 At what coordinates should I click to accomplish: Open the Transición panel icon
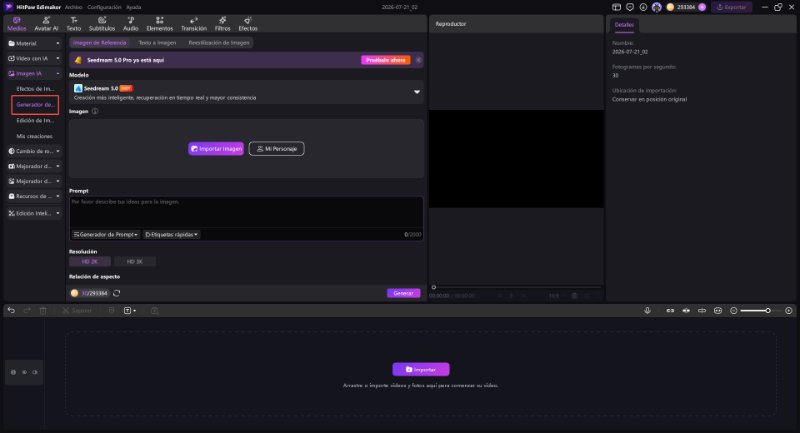point(194,23)
